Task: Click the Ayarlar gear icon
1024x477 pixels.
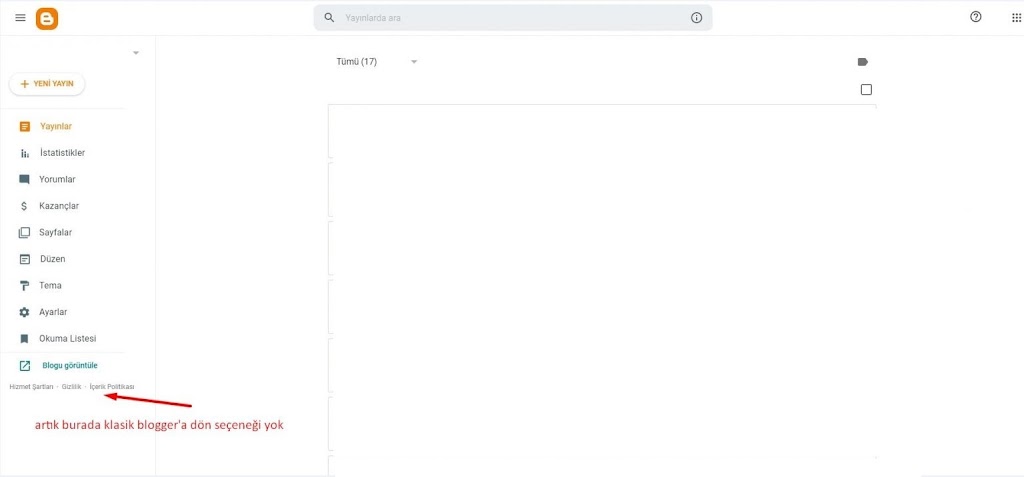Action: [25, 312]
